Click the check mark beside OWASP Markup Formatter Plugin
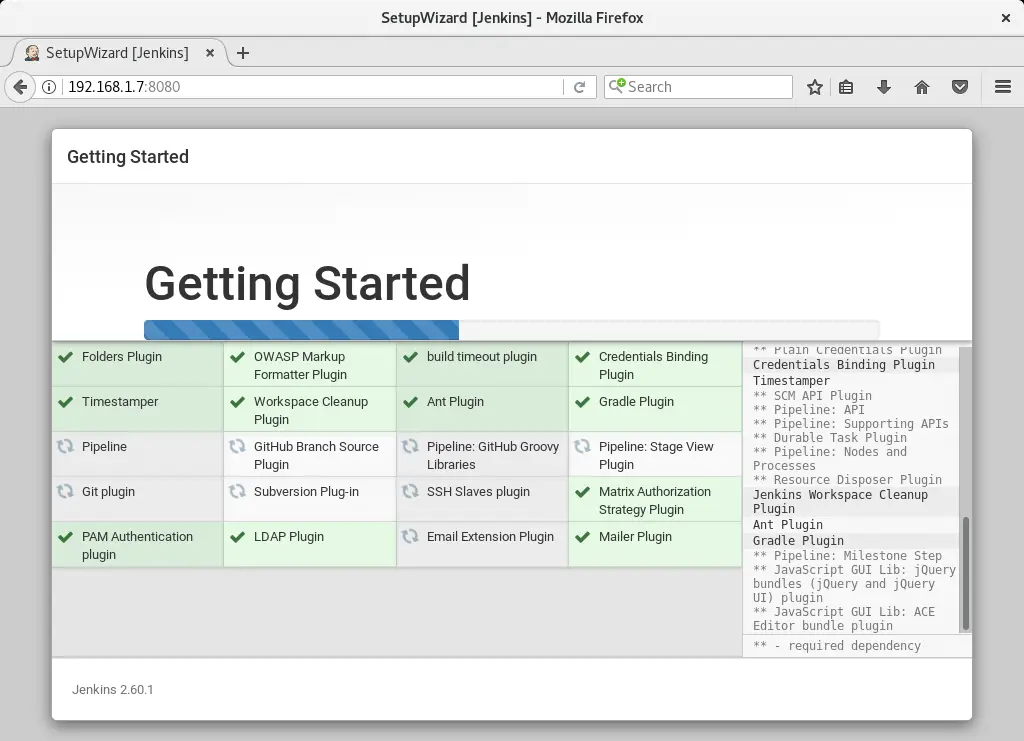 [238, 357]
